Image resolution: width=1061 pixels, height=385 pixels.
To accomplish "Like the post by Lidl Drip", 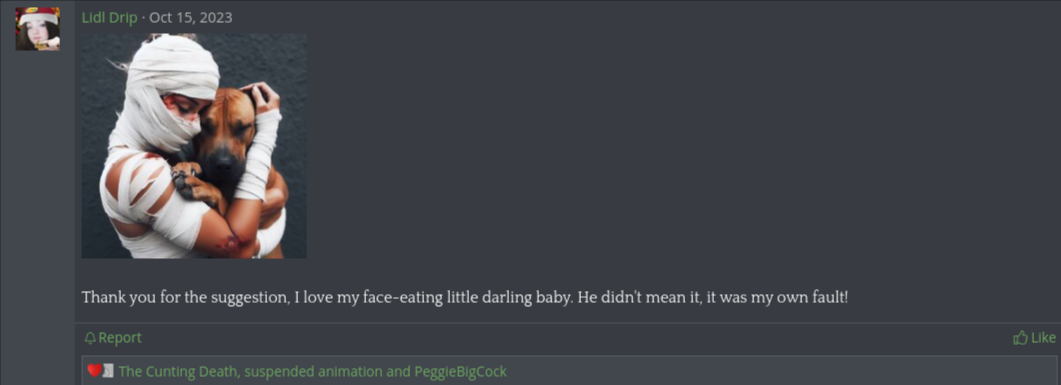I will pos(1035,338).
